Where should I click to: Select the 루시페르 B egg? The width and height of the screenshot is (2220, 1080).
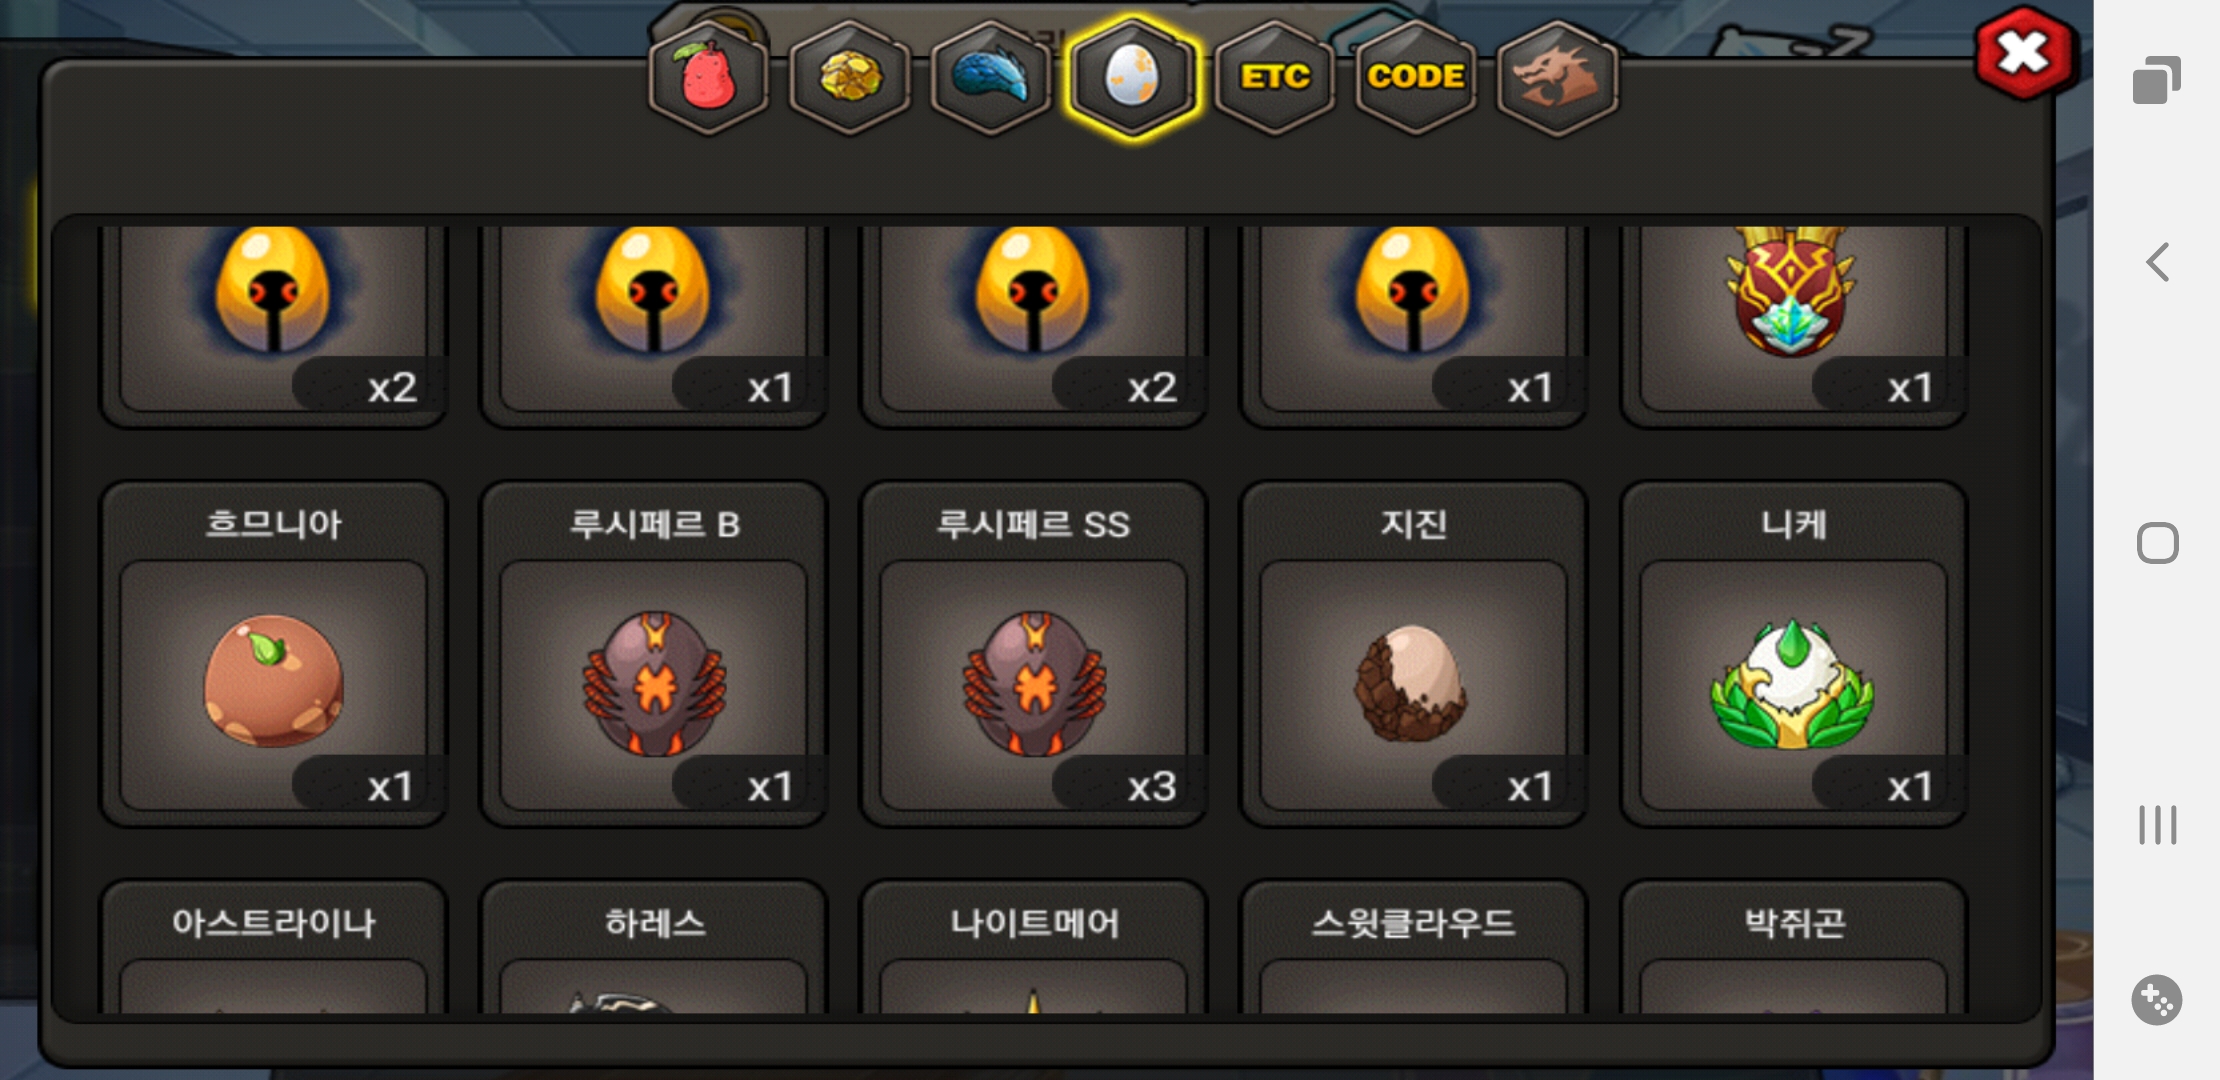click(x=653, y=654)
